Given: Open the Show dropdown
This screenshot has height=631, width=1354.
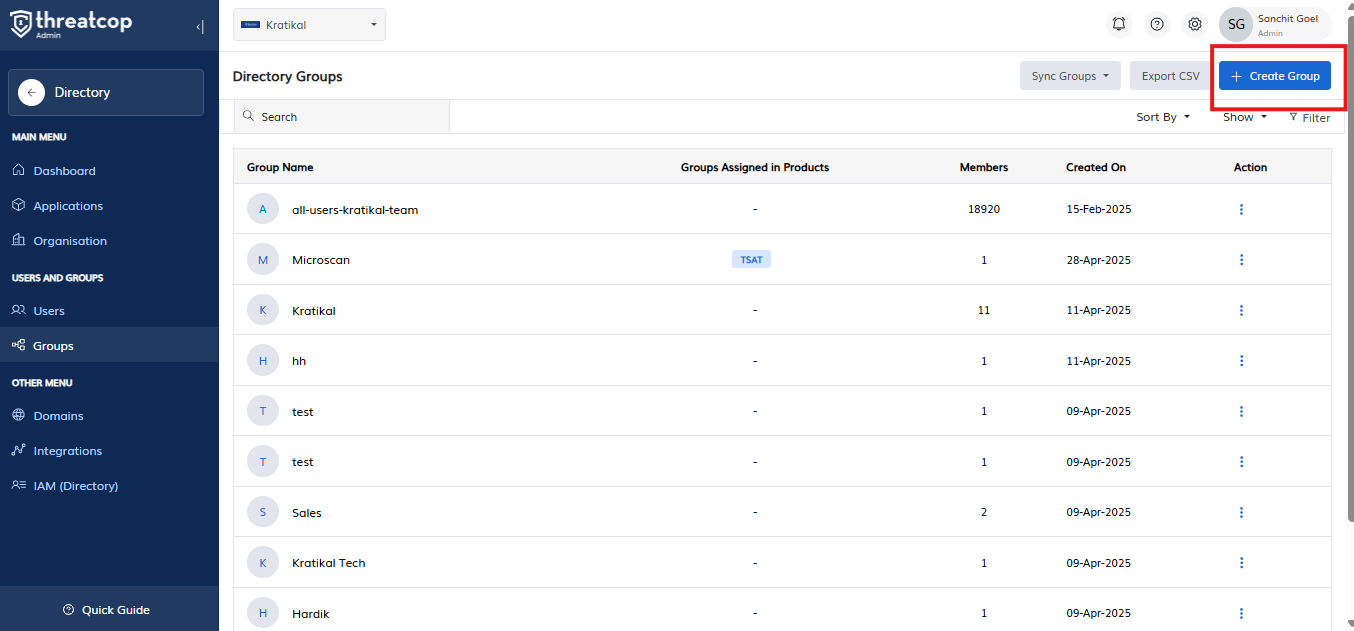Looking at the screenshot, I should 1244,117.
